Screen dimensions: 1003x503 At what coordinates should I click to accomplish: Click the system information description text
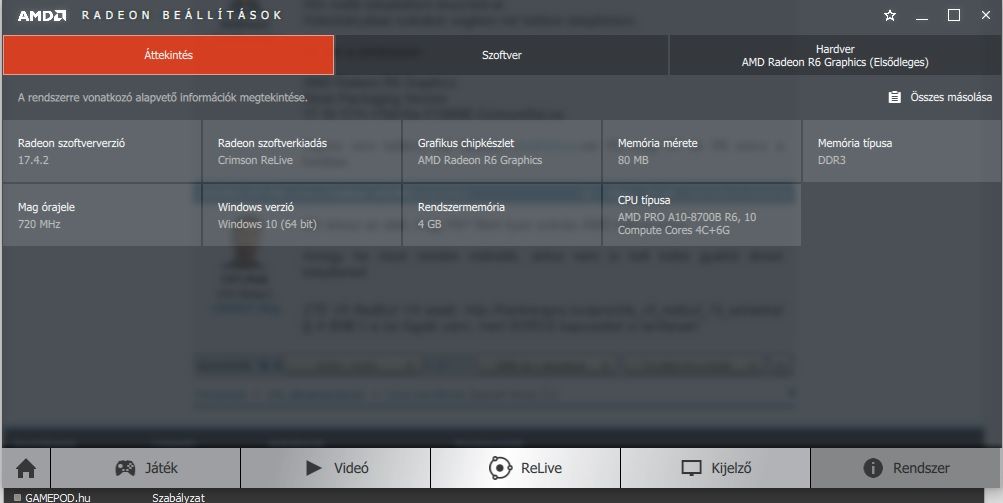(162, 98)
